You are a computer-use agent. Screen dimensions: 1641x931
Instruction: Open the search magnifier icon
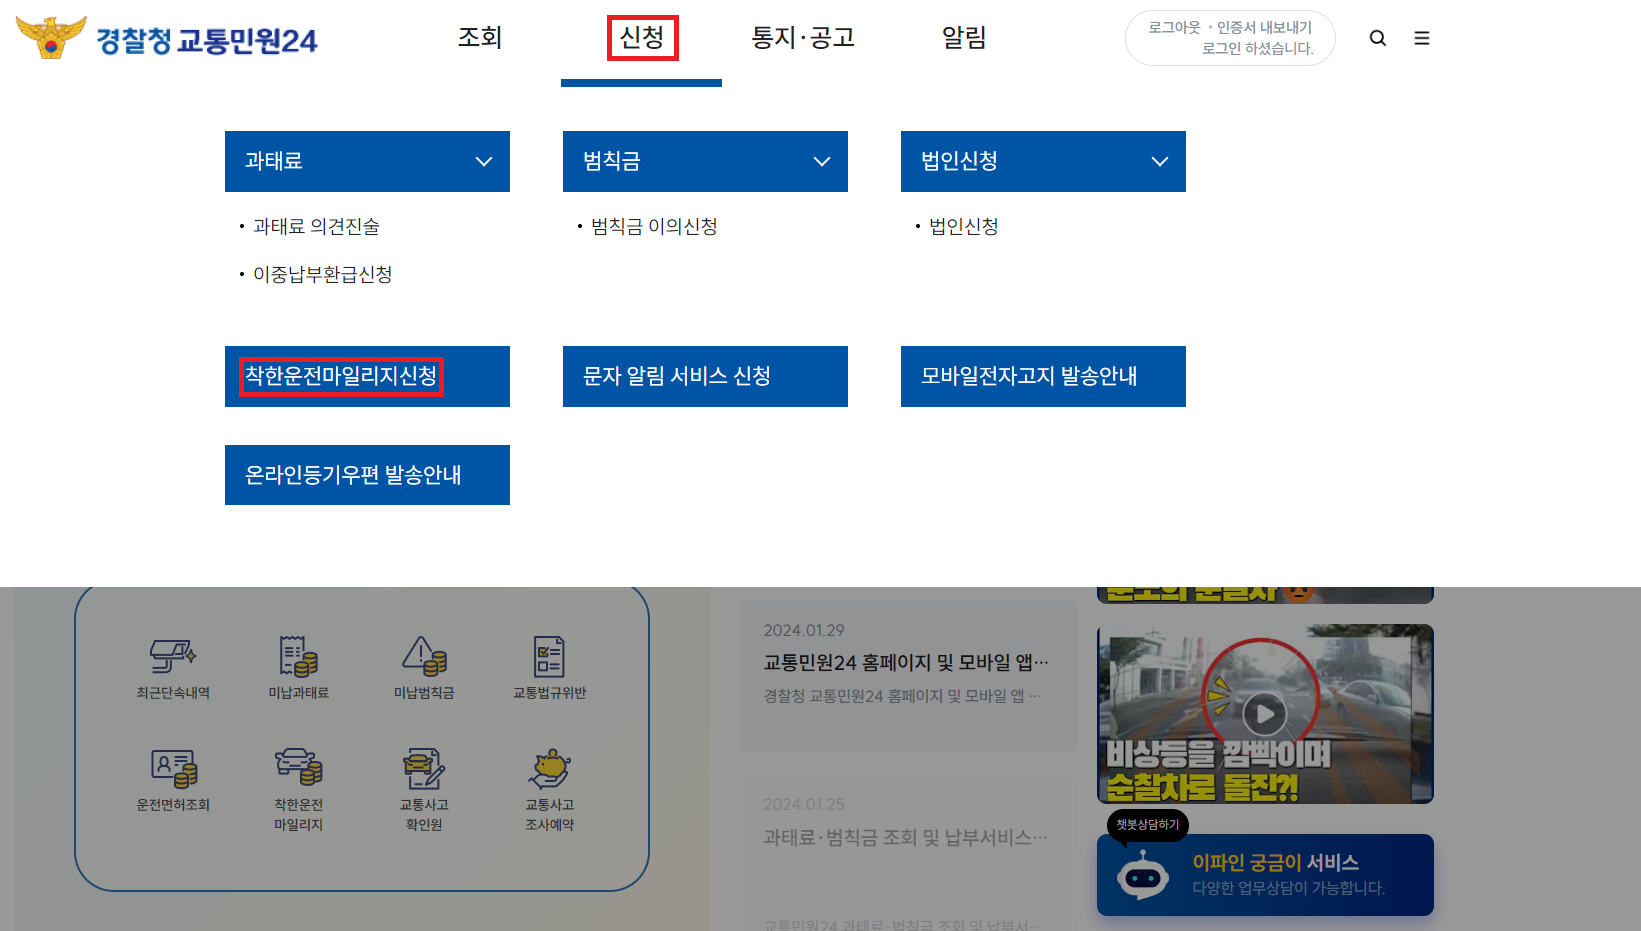pos(1378,38)
